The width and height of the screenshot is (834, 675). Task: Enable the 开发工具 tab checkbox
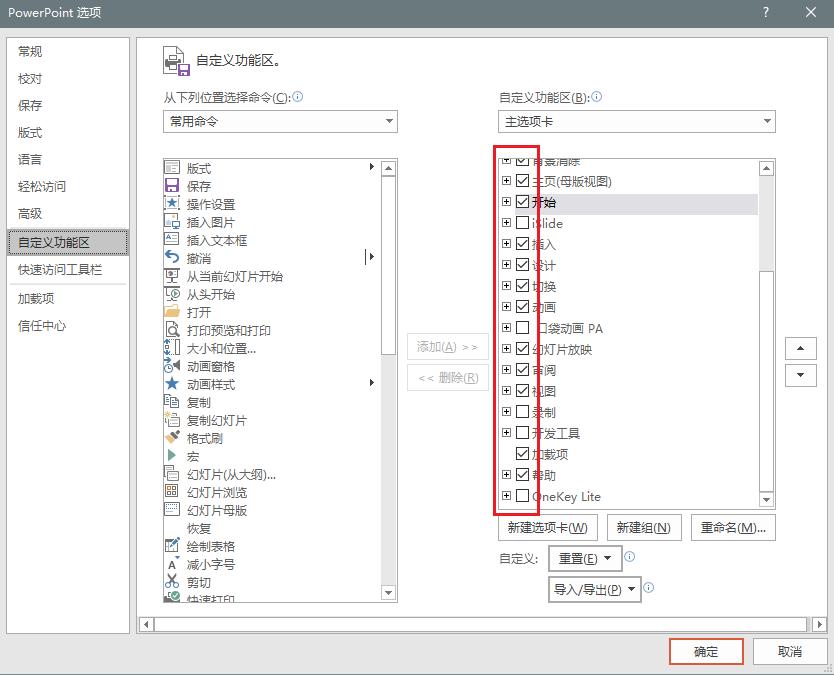tap(521, 433)
